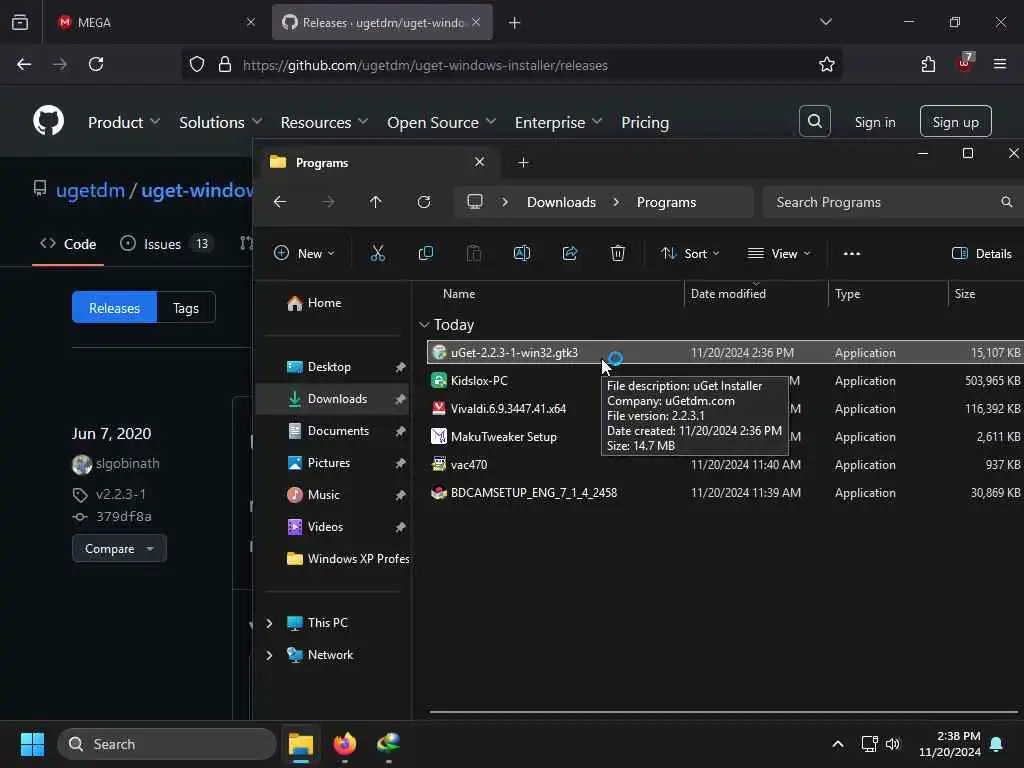Viewport: 1024px width, 768px height.
Task: Expand Network in navigation pane
Action: 269,655
